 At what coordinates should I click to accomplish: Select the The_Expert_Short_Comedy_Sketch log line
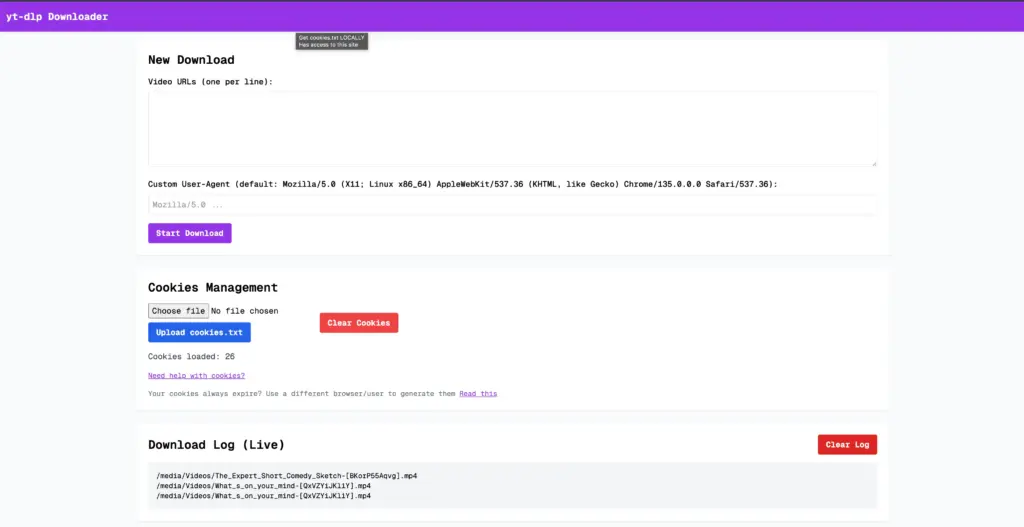pos(287,476)
